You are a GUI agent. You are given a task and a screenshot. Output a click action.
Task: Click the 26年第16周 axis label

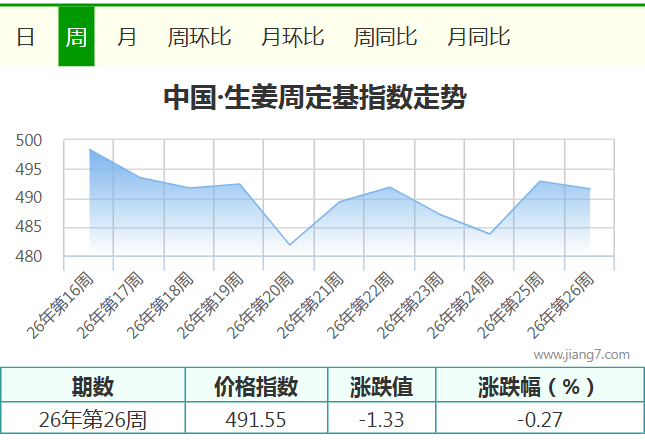[x=60, y=305]
